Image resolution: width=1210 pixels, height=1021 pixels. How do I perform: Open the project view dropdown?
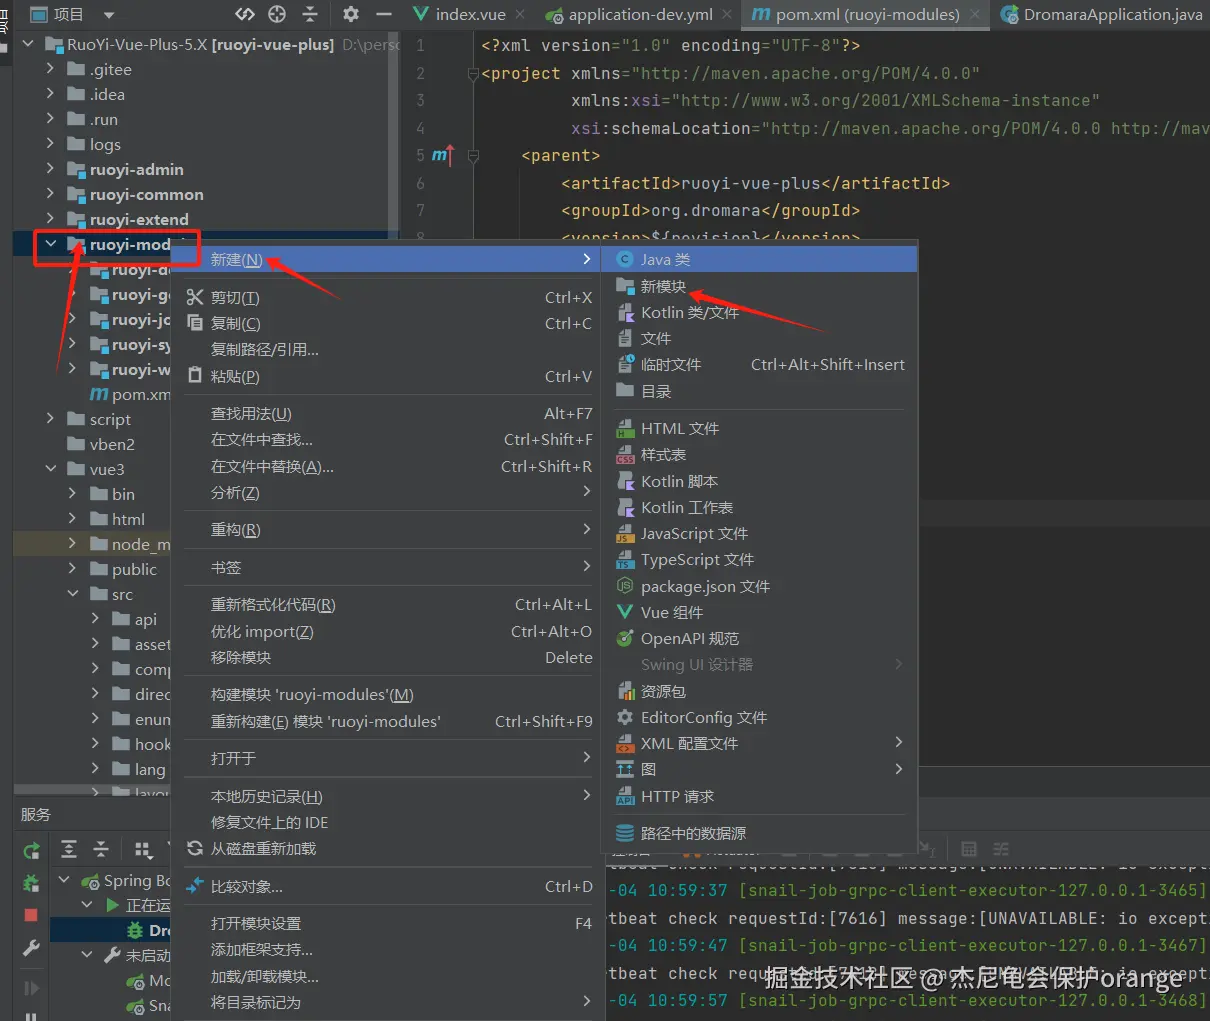(109, 15)
